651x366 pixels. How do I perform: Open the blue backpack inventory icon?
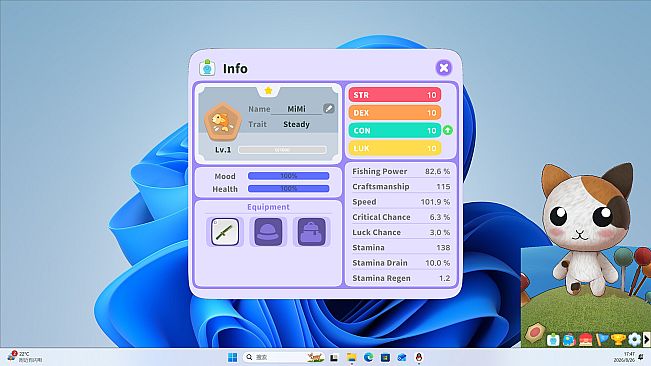569,340
